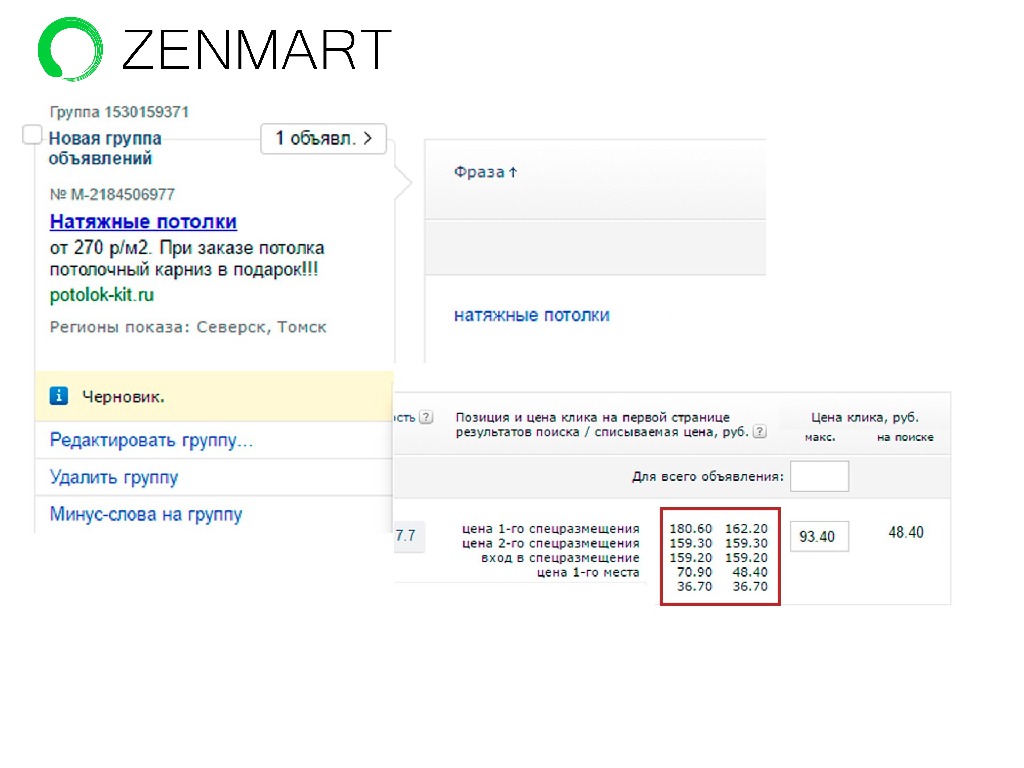The height and width of the screenshot is (768, 1024).
Task: Click the натяжные потолки phrase link
Action: [x=531, y=315]
